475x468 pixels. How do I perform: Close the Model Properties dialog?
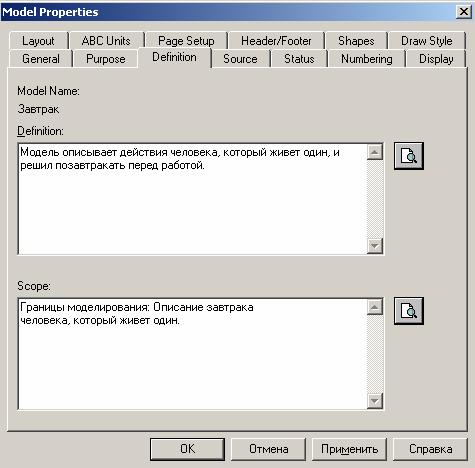[x=464, y=12]
